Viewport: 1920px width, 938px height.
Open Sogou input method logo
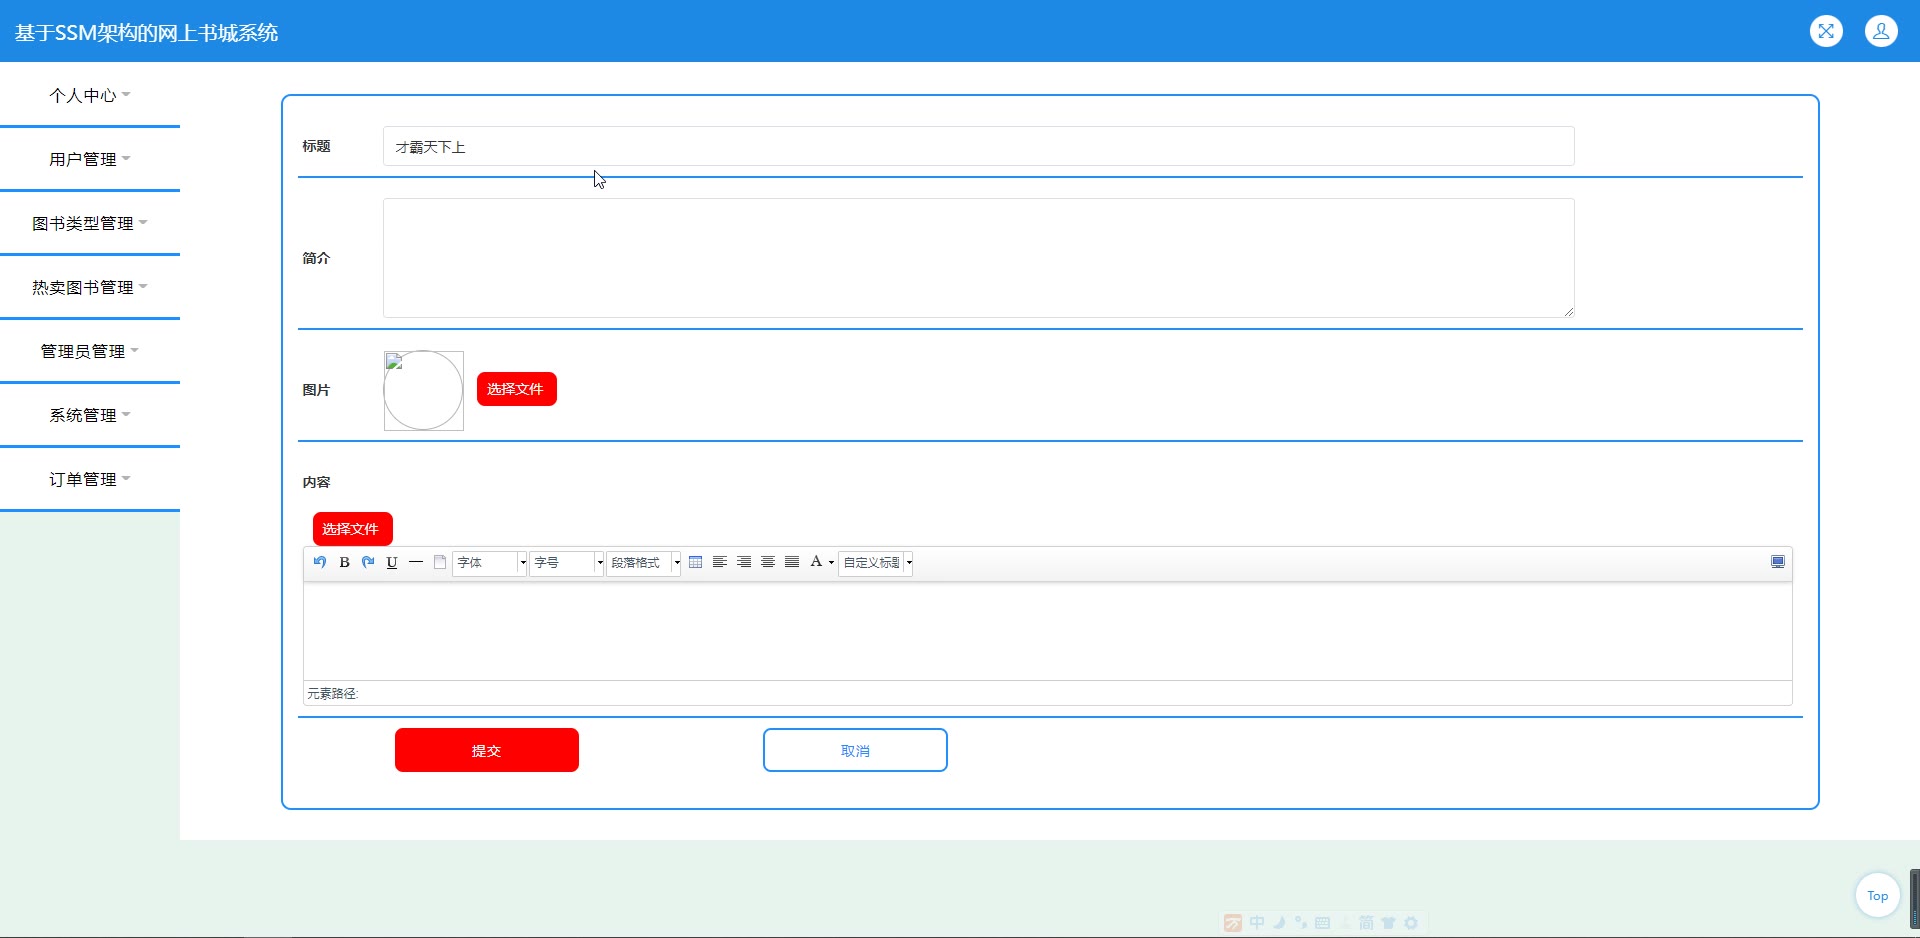[1233, 923]
